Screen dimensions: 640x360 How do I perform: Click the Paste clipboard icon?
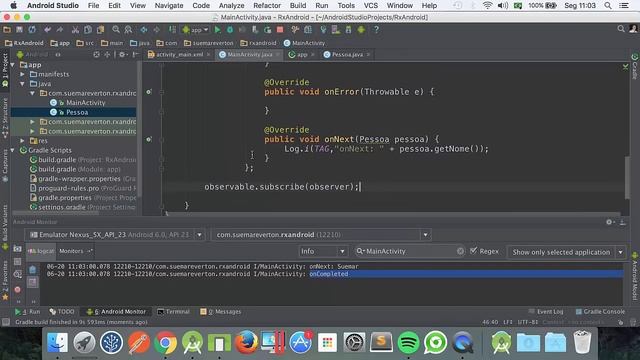coord(100,29)
